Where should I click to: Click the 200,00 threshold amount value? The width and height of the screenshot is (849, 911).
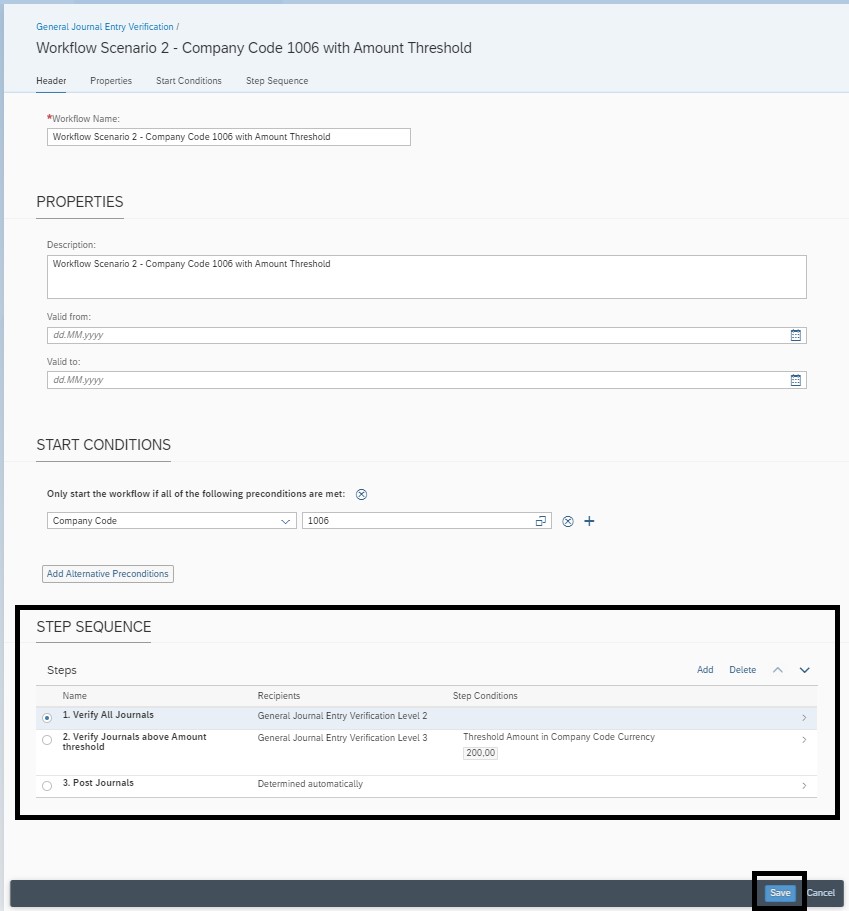coord(481,753)
